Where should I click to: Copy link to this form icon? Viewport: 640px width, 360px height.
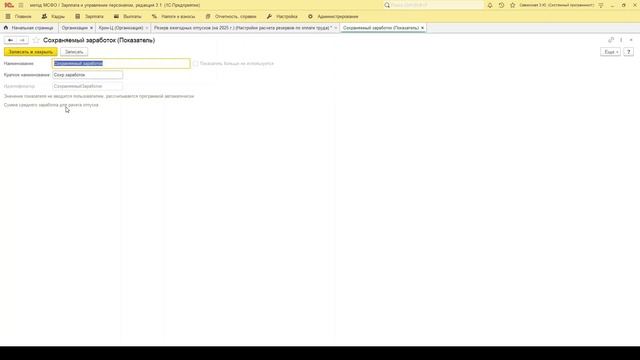tap(611, 40)
